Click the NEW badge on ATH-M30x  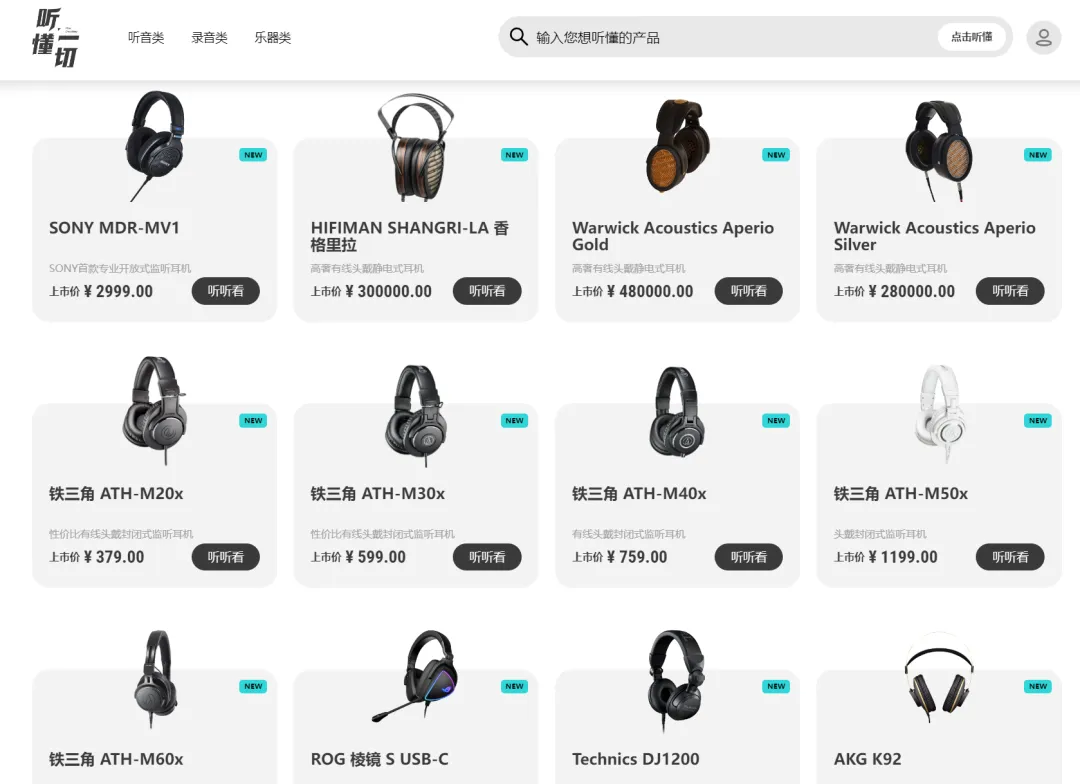[515, 421]
